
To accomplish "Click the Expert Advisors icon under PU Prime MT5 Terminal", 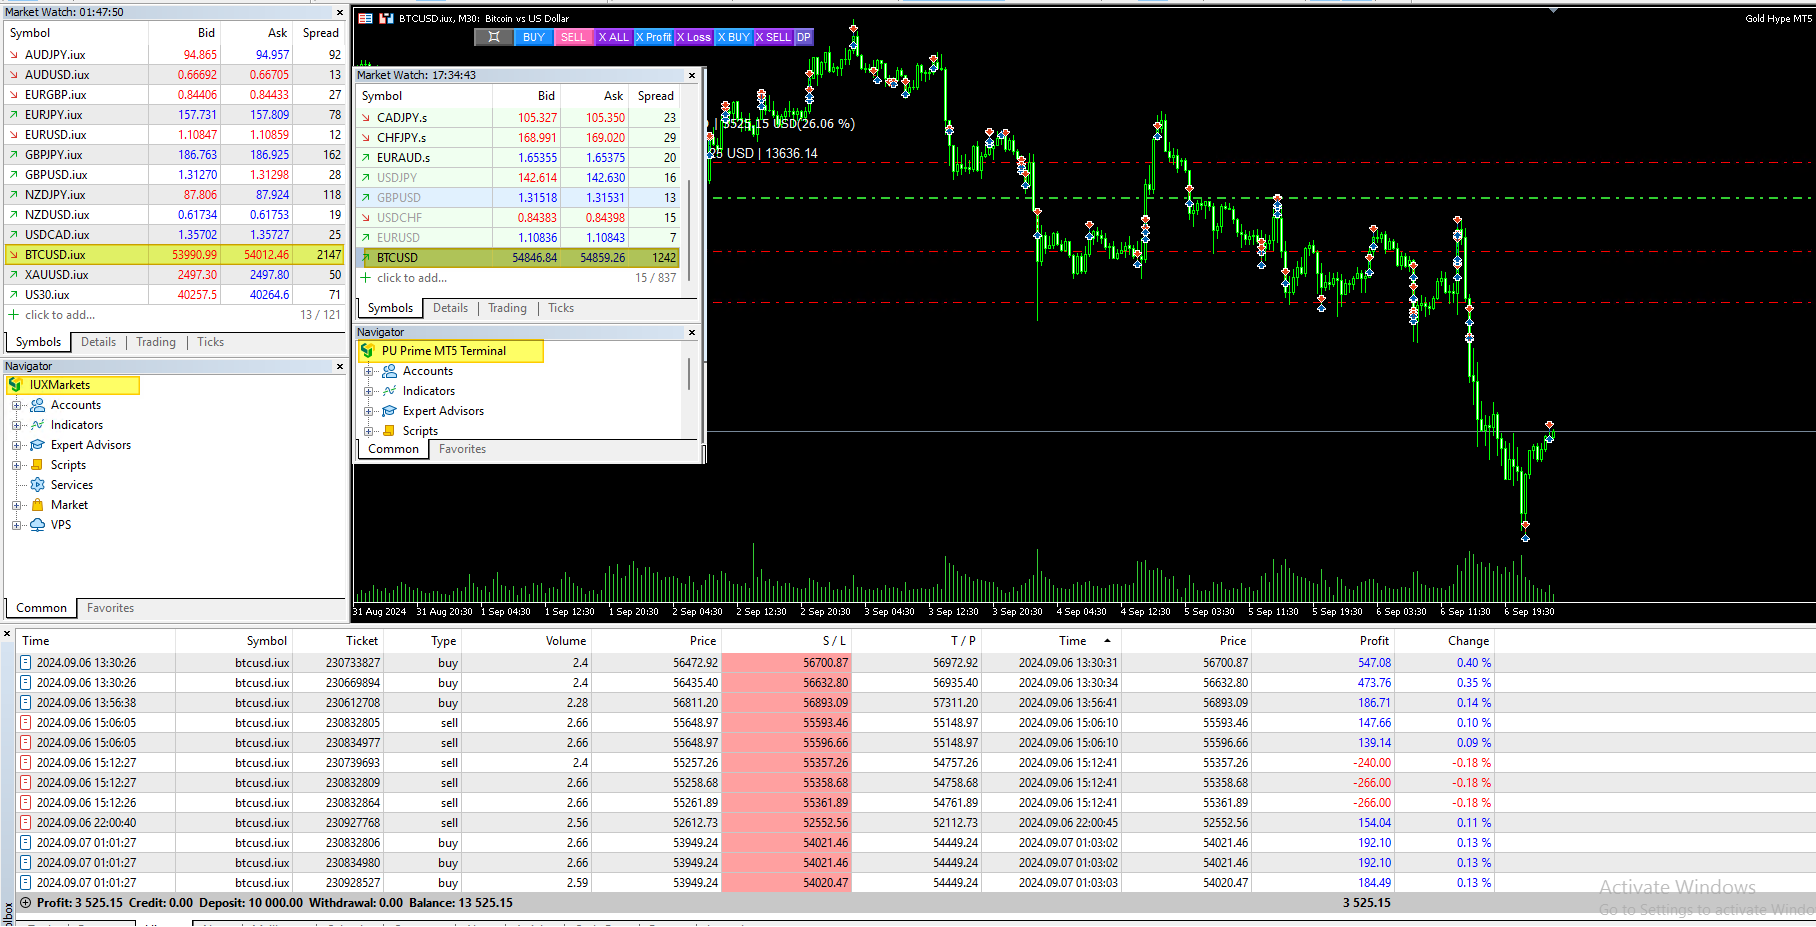I will click(390, 411).
